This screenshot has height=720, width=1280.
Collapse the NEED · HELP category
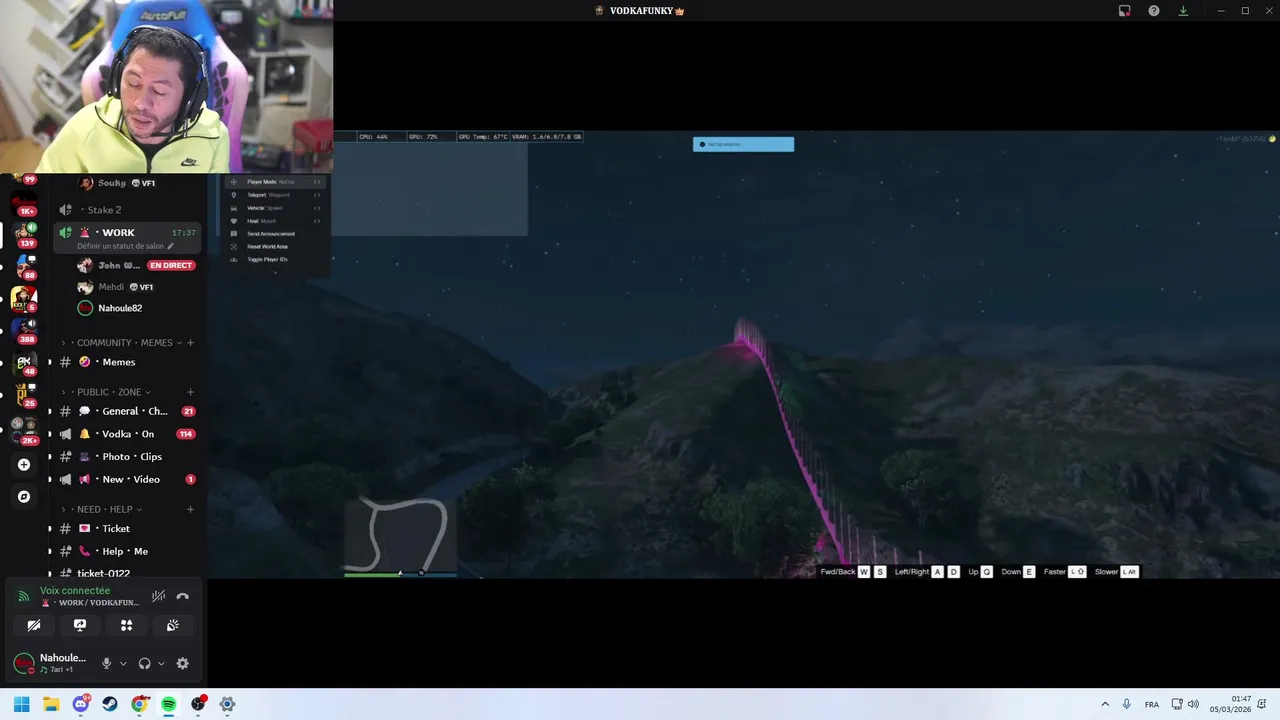click(103, 509)
